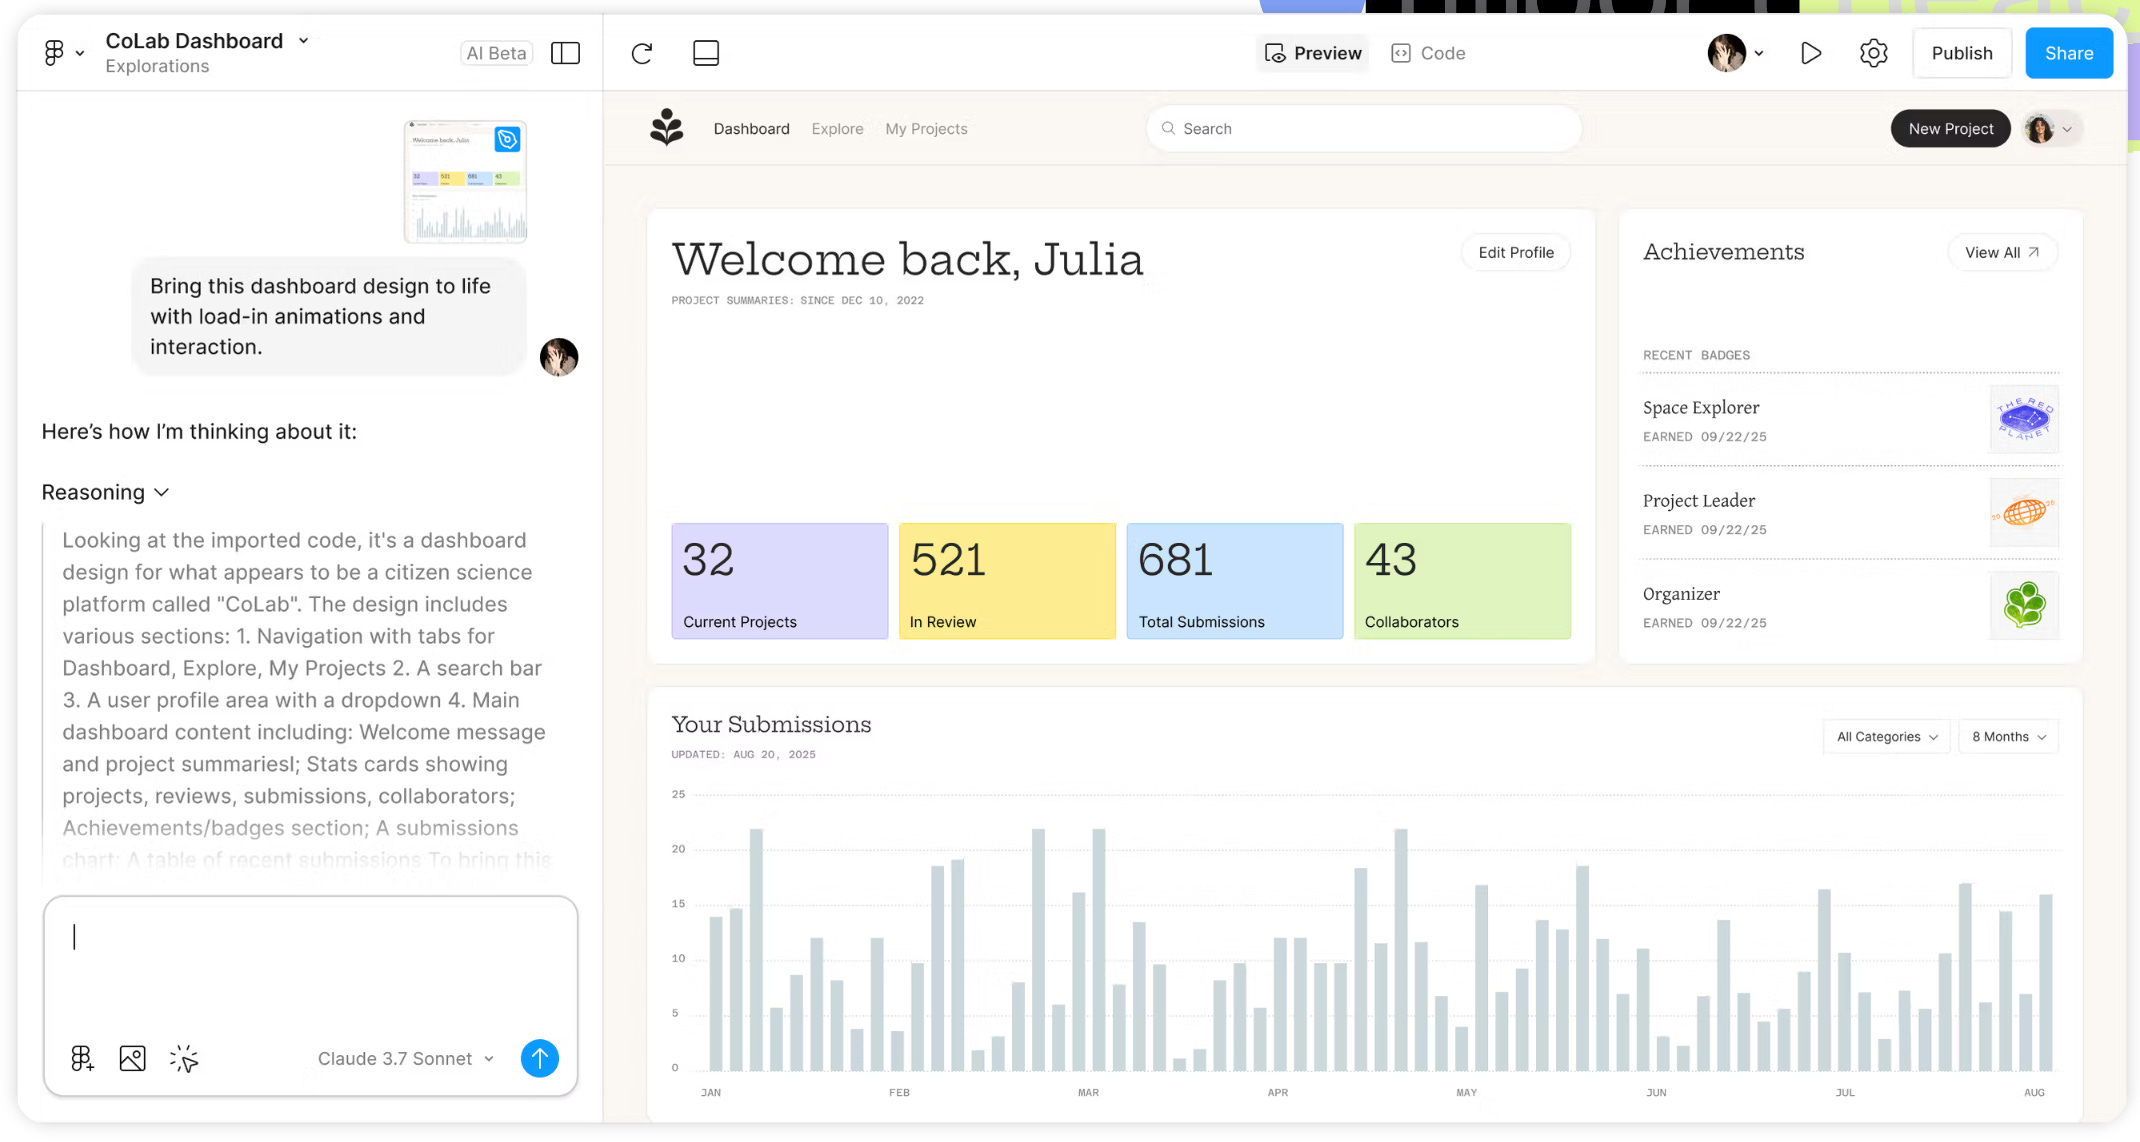
Task: Open the My Projects tab
Action: pyautogui.click(x=926, y=129)
